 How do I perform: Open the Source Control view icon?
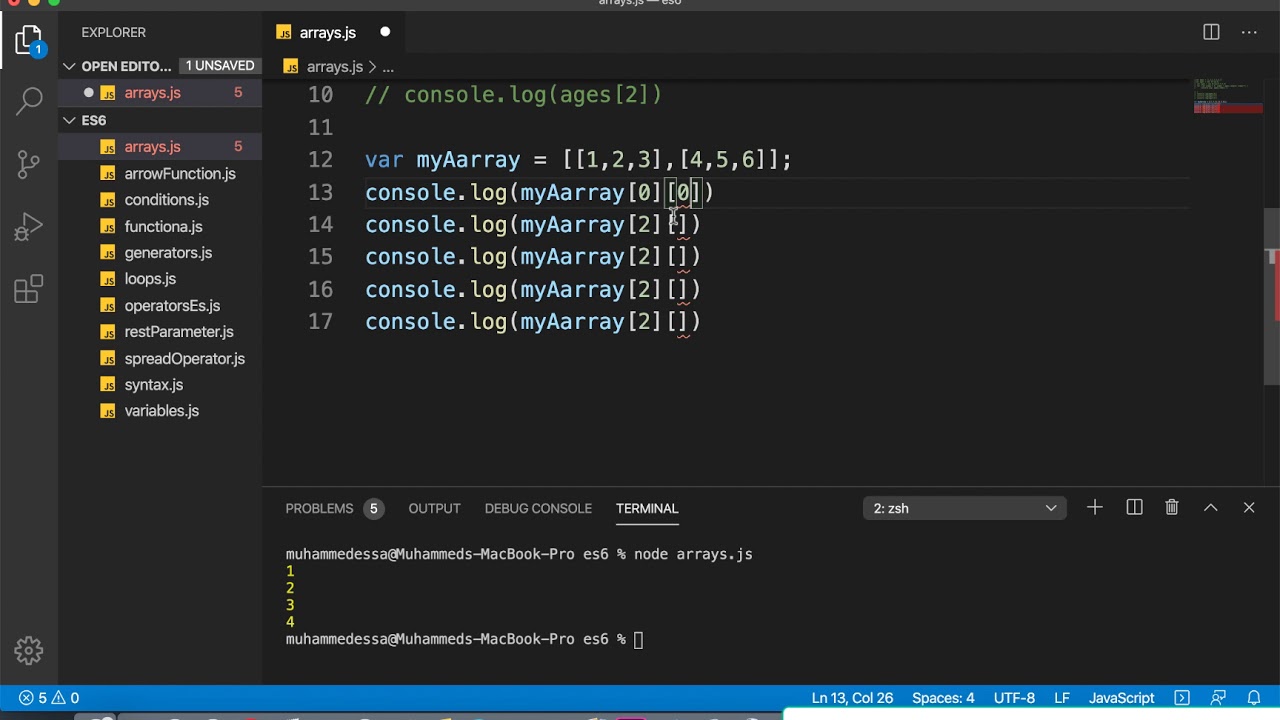[29, 164]
